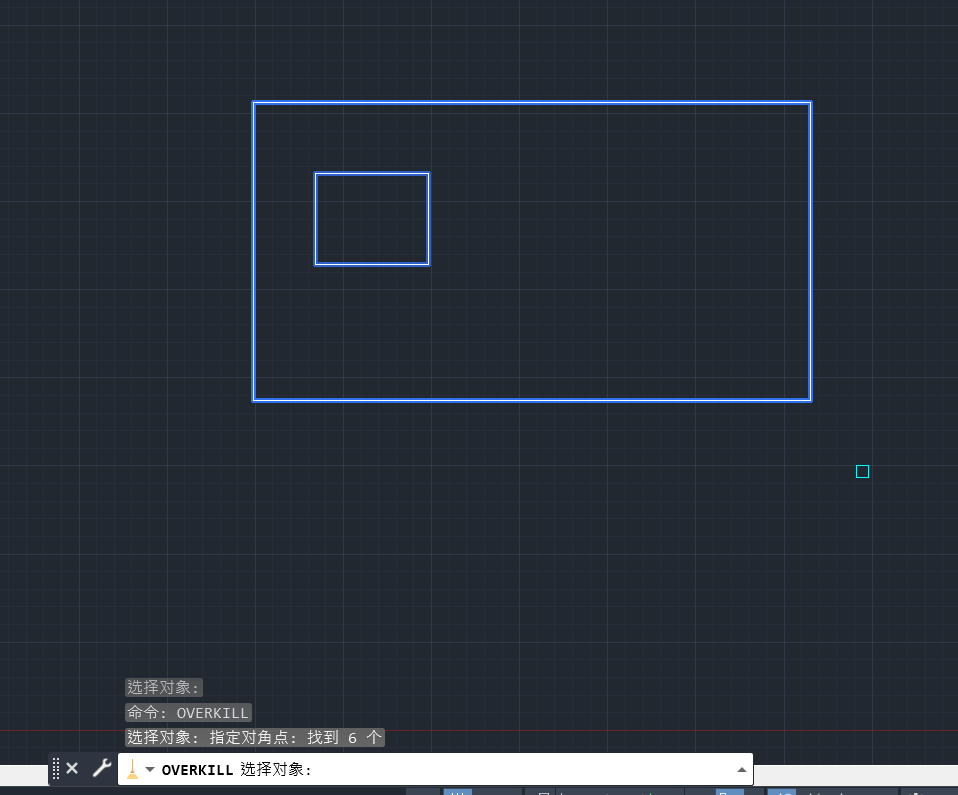Viewport: 958px width, 795px height.
Task: Click the OVERKILL broom icon
Action: 132,769
